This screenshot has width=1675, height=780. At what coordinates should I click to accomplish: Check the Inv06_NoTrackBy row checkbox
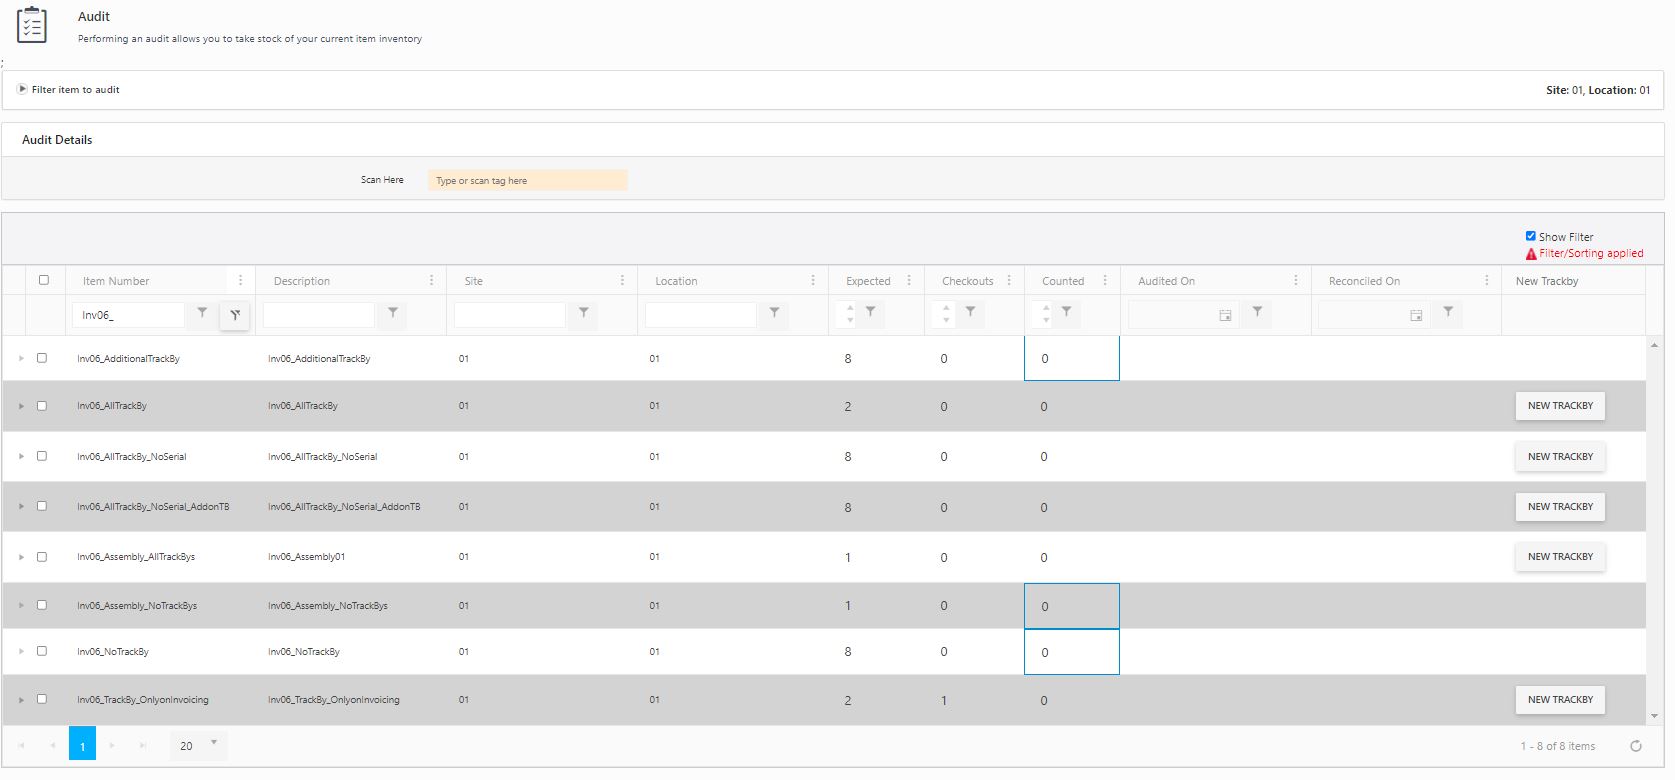click(x=42, y=651)
